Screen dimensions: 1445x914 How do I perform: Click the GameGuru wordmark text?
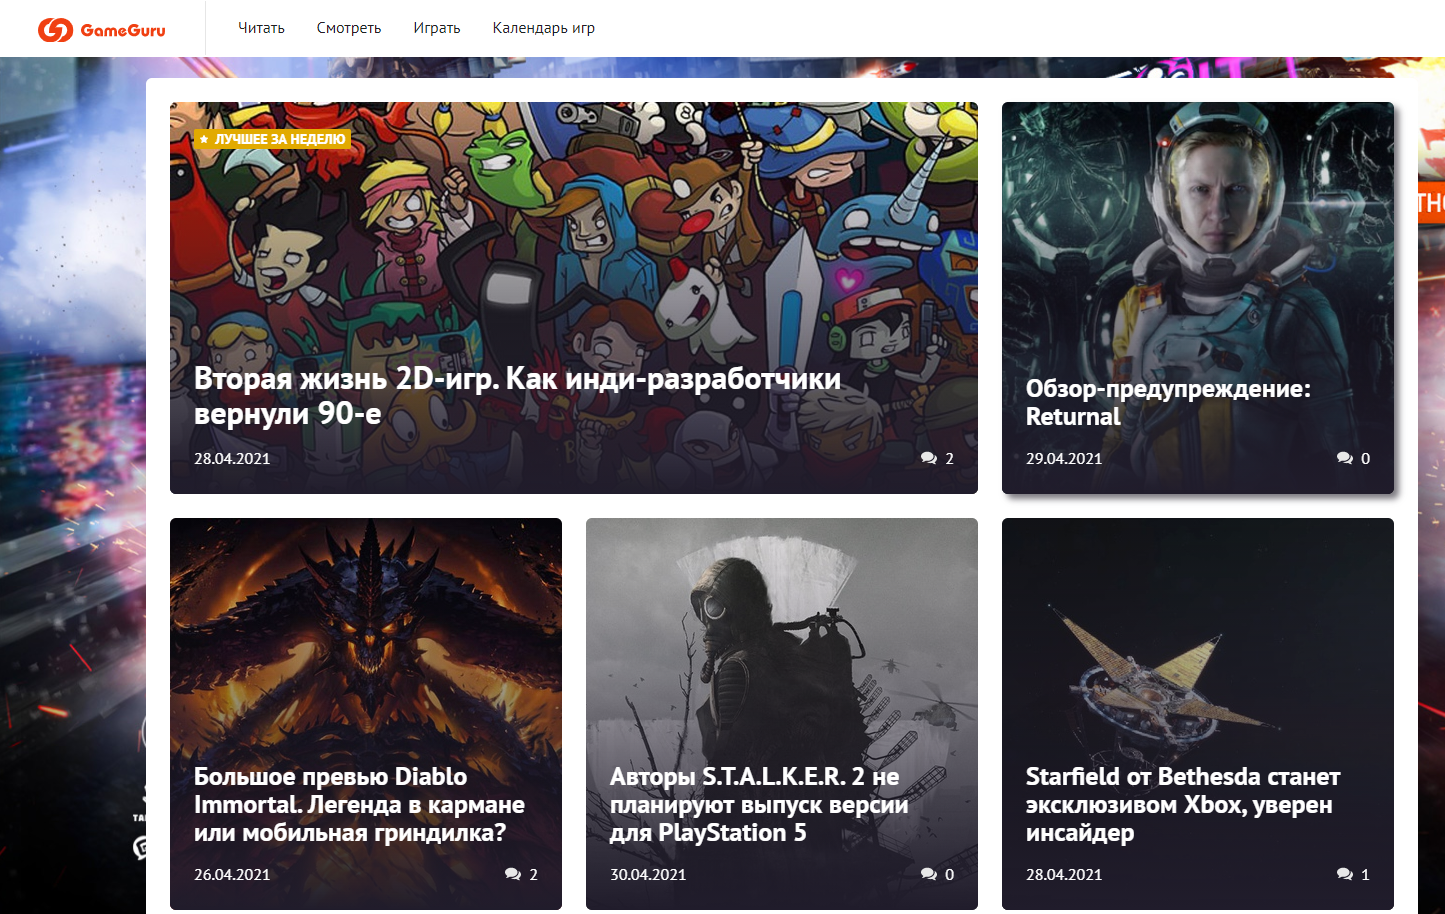[x=123, y=30]
